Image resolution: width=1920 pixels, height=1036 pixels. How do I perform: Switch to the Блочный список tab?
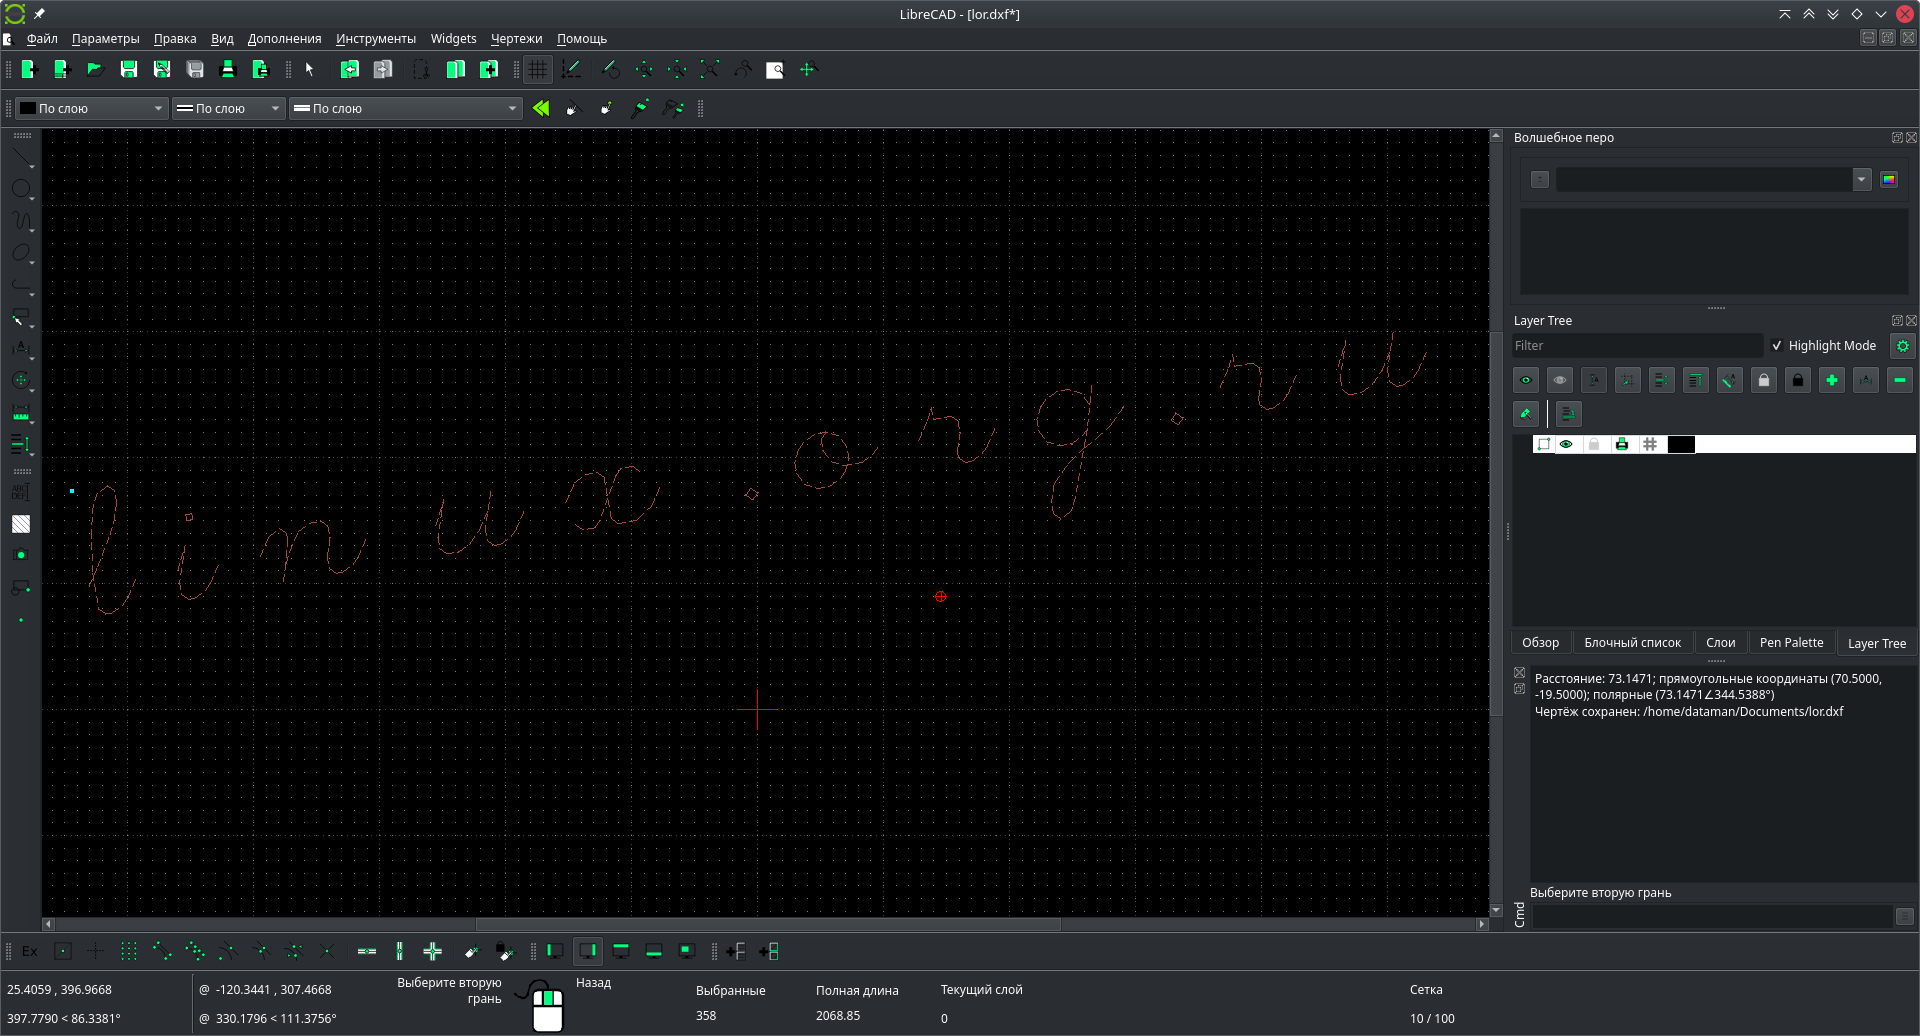click(1633, 643)
